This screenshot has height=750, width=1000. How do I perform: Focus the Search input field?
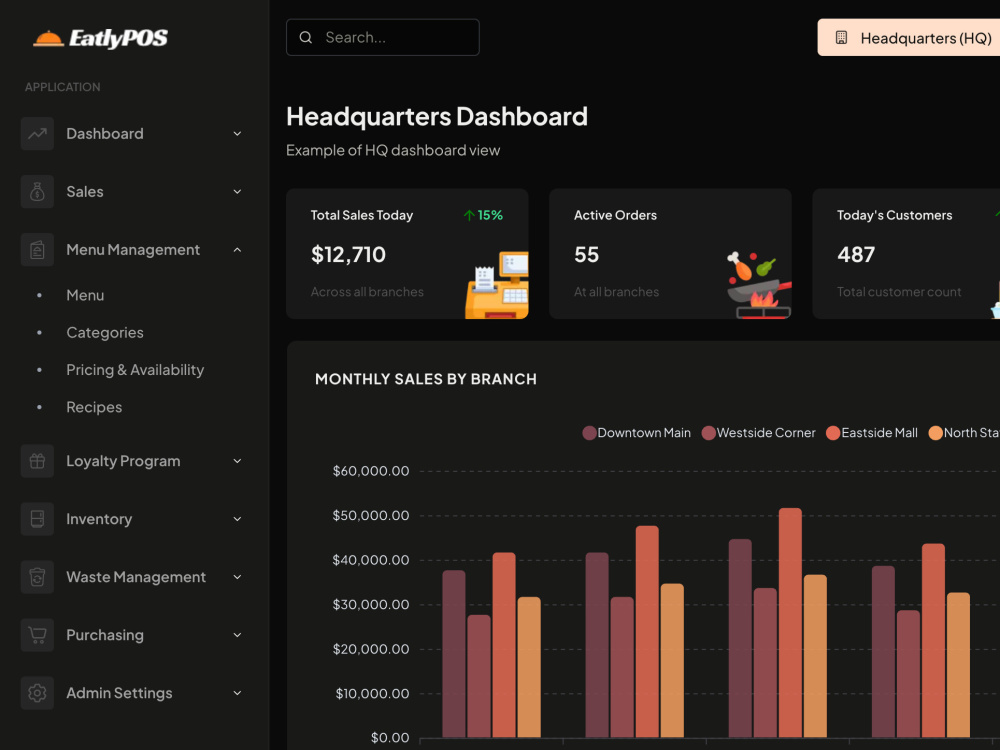click(x=383, y=38)
